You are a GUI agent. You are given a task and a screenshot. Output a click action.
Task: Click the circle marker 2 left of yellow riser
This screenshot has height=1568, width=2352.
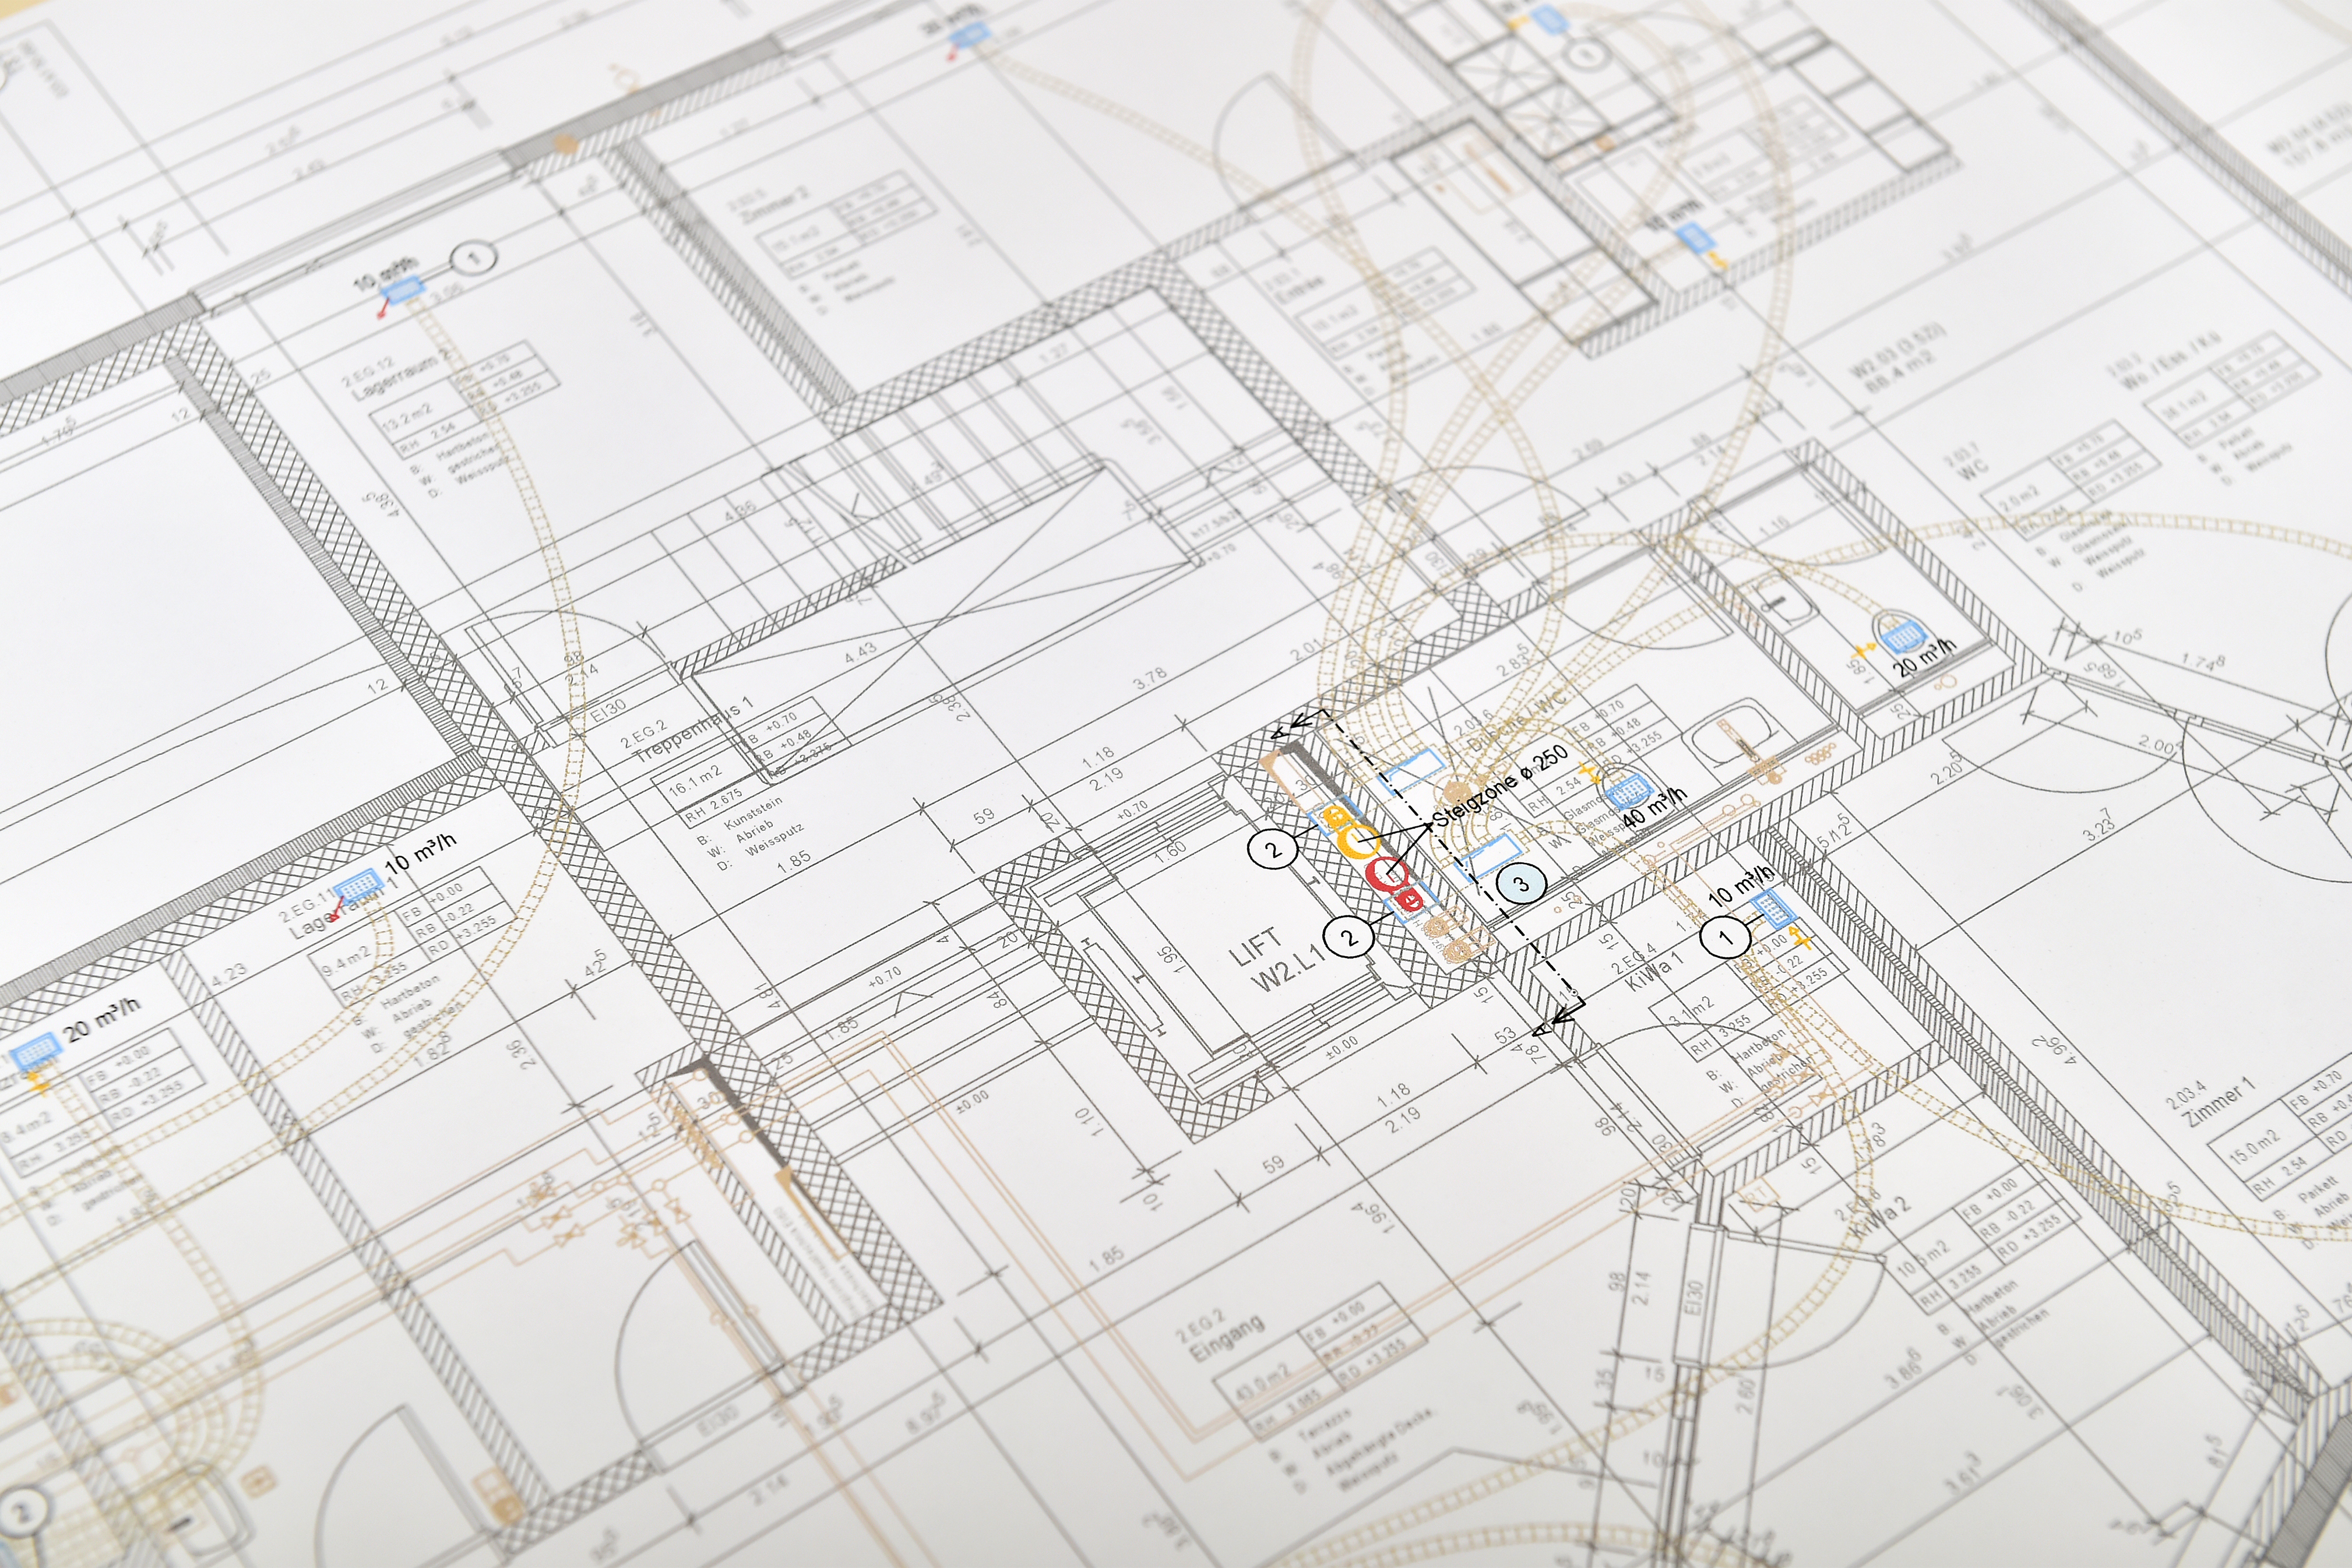tap(1272, 850)
